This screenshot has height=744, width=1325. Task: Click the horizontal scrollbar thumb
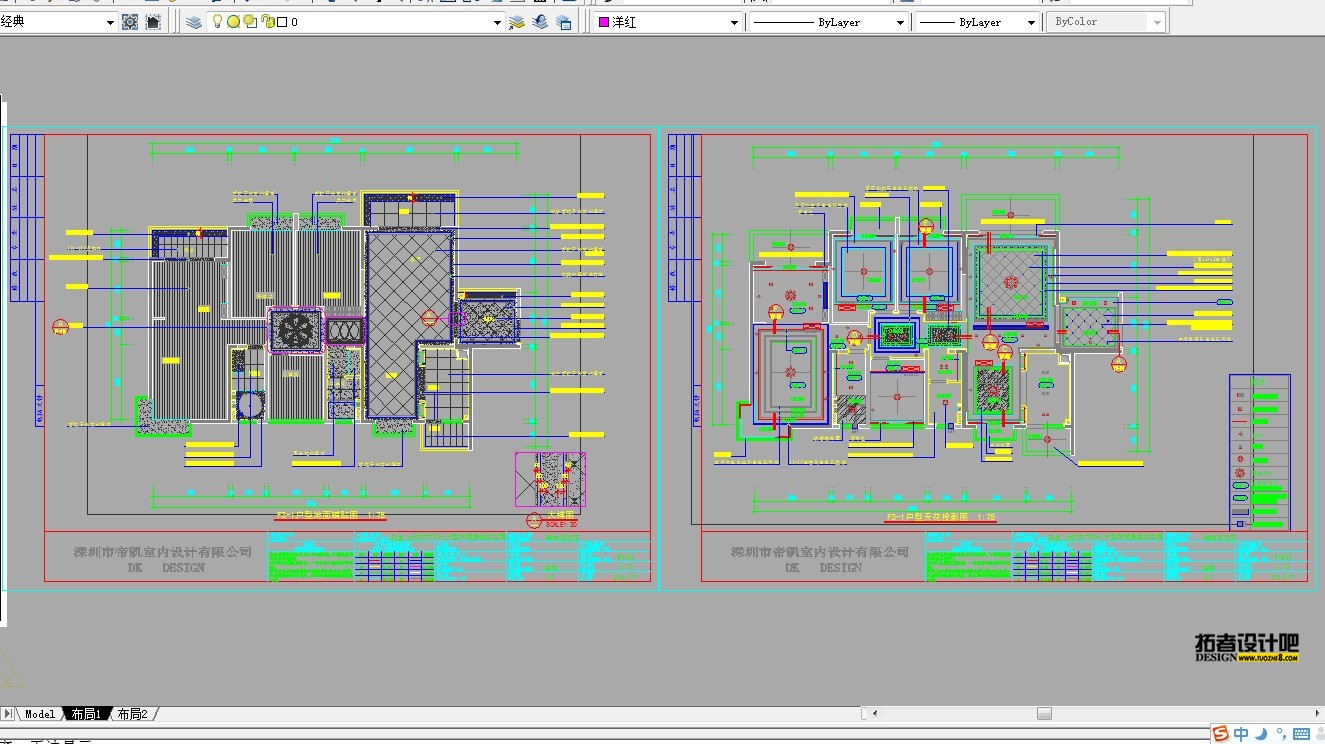click(1044, 714)
